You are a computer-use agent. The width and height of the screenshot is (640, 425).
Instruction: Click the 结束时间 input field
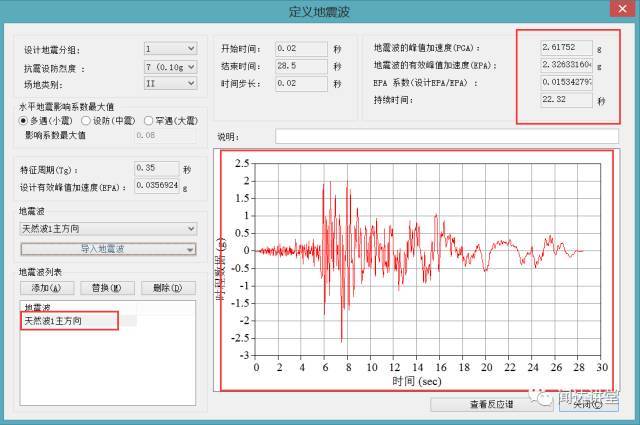point(301,66)
